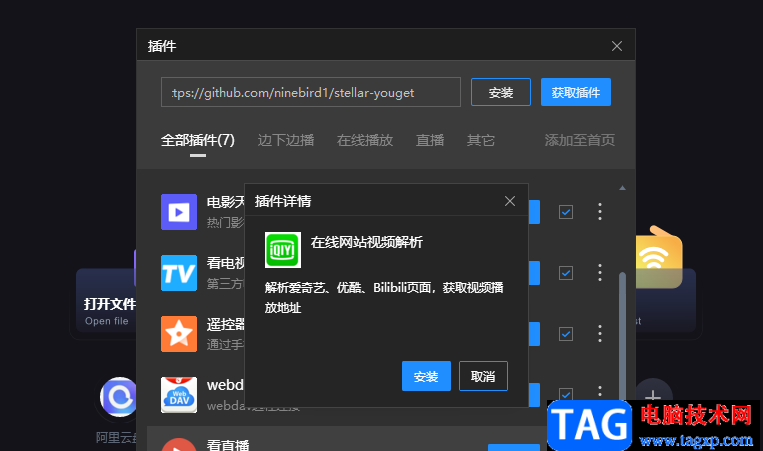Screen dimensions: 763x451
Task: Click the outlined 安装 button next to URL field
Action: point(501,92)
